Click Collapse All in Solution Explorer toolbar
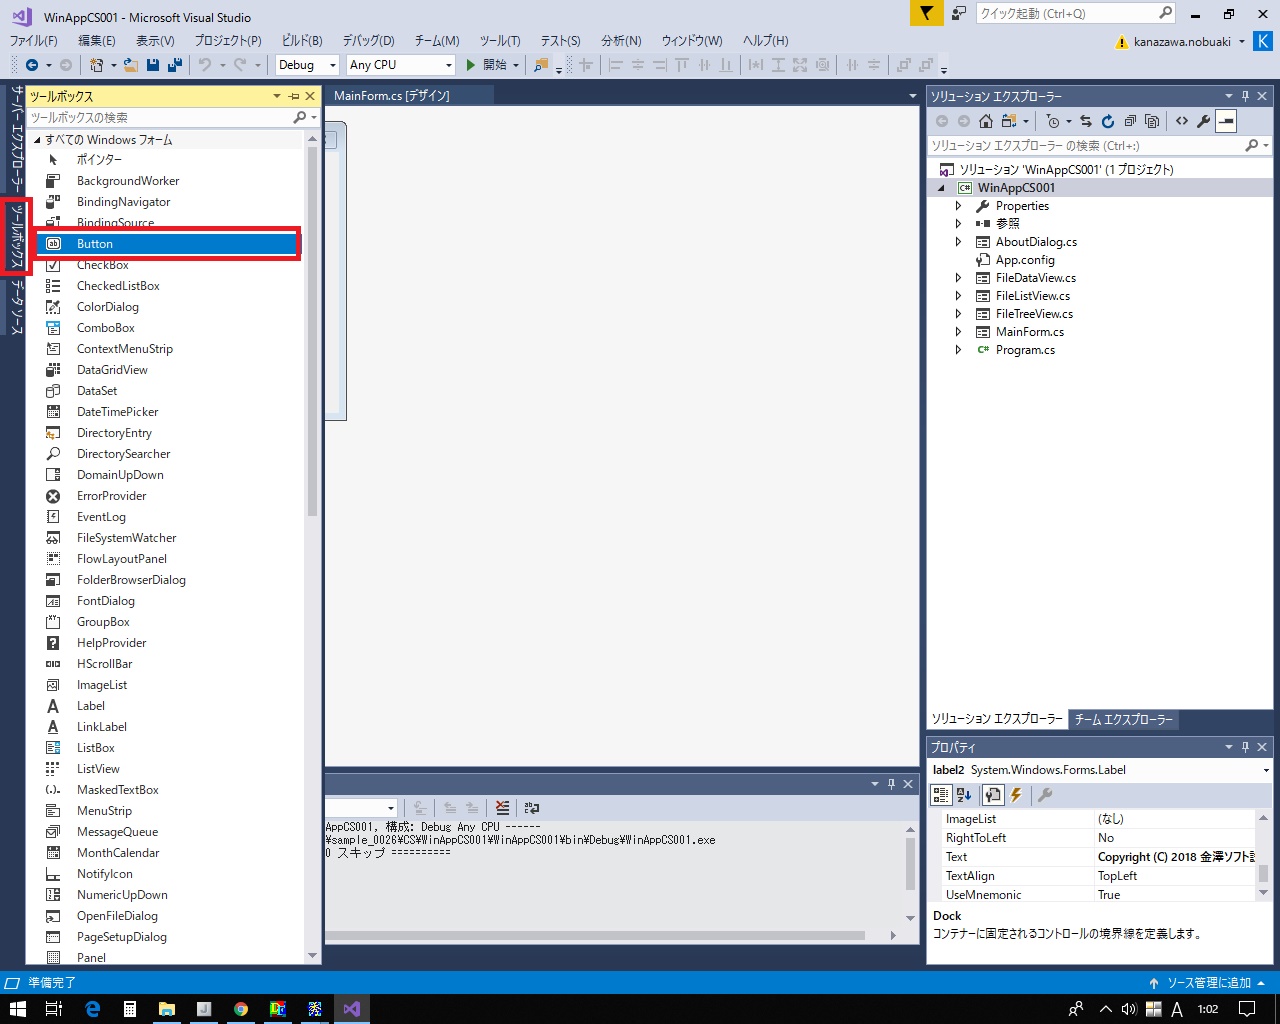This screenshot has height=1024, width=1280. click(1130, 121)
